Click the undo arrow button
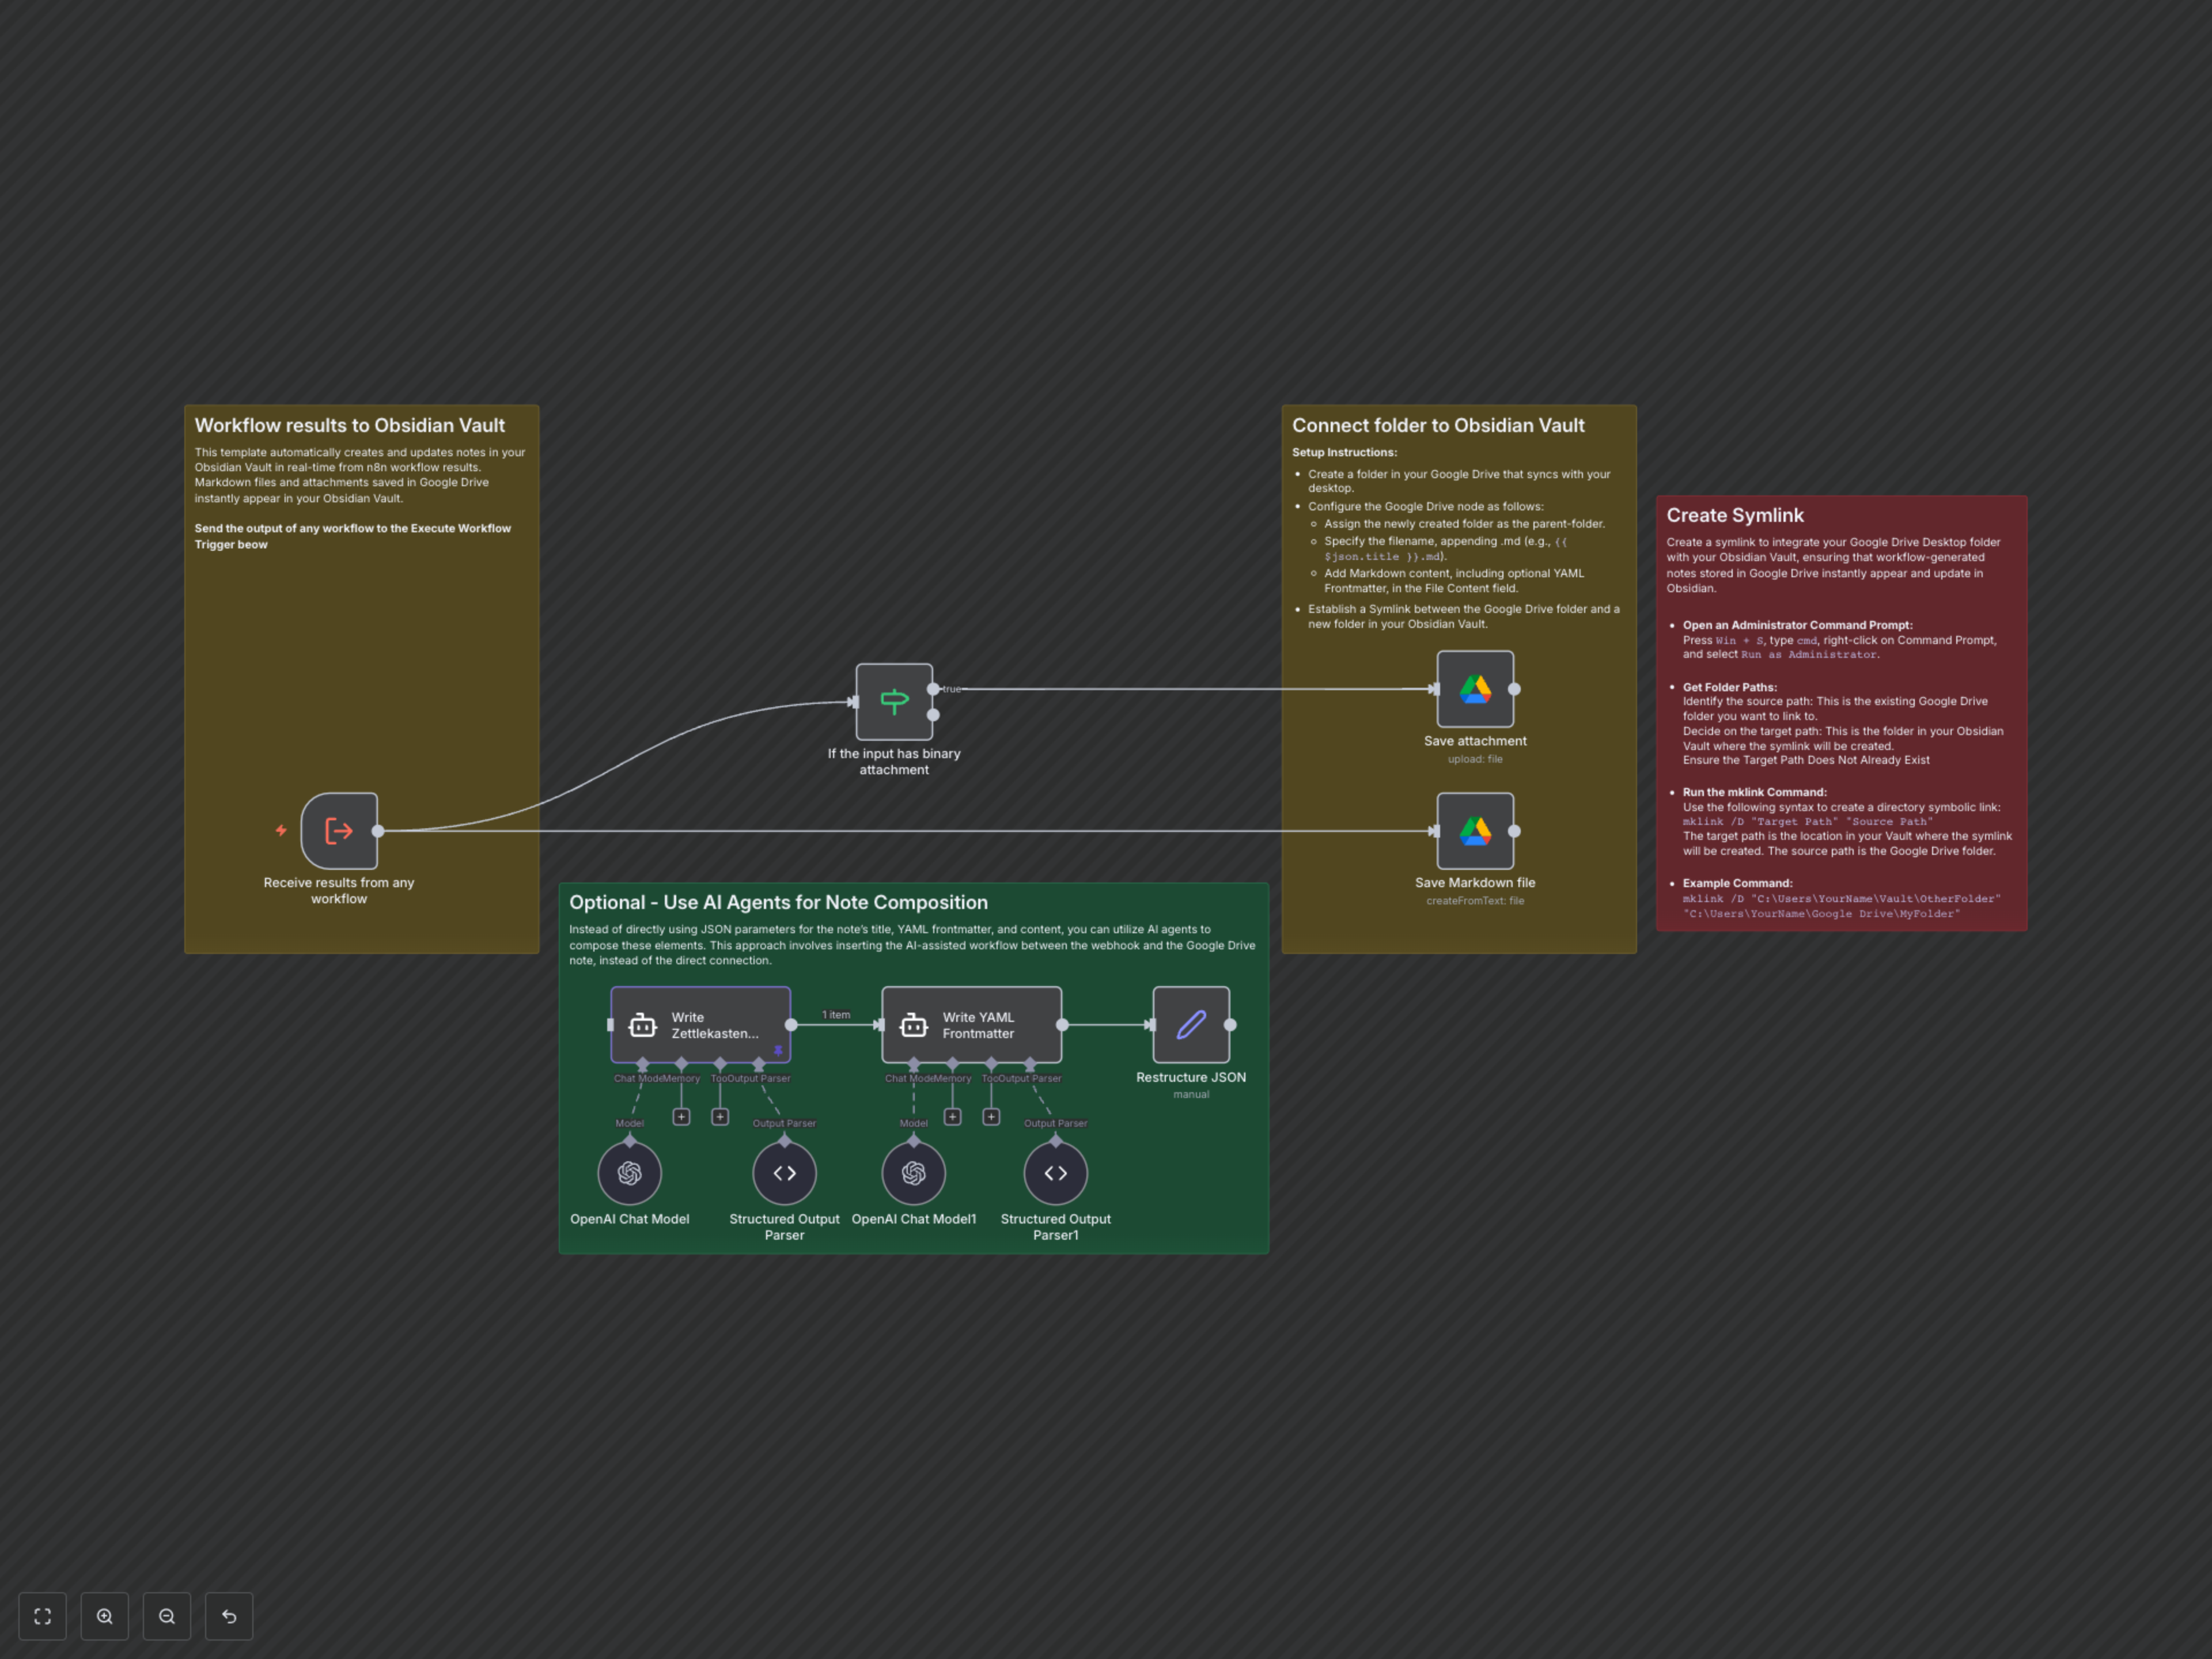2212x1659 pixels. point(229,1616)
